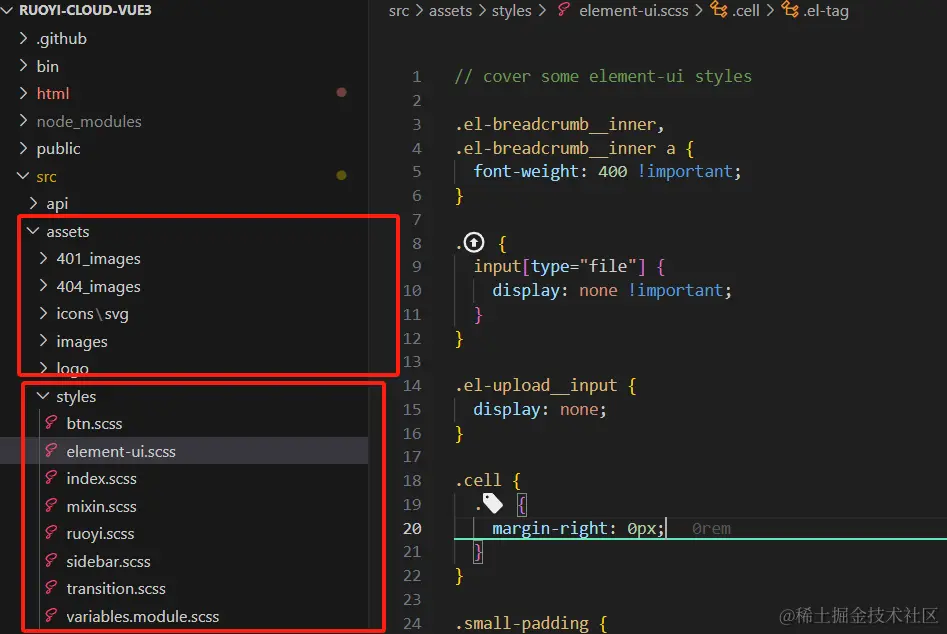
Task: Click the src breadcrumb segment
Action: (x=399, y=11)
